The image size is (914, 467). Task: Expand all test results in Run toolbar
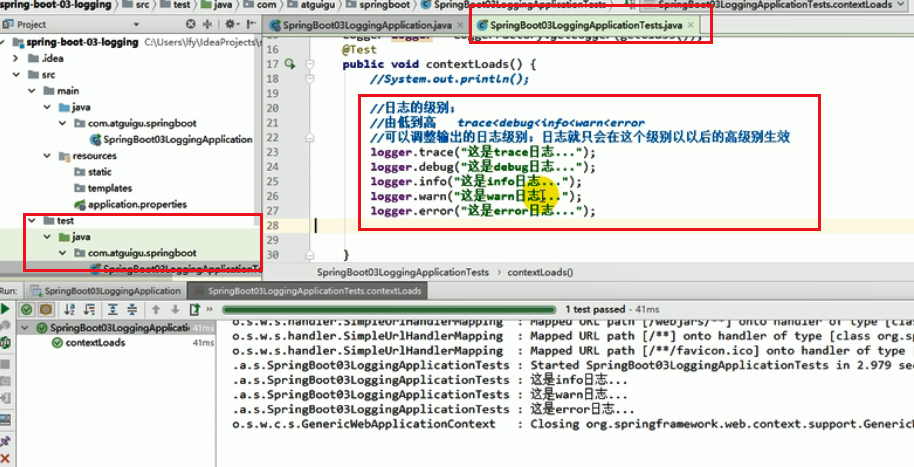click(113, 309)
